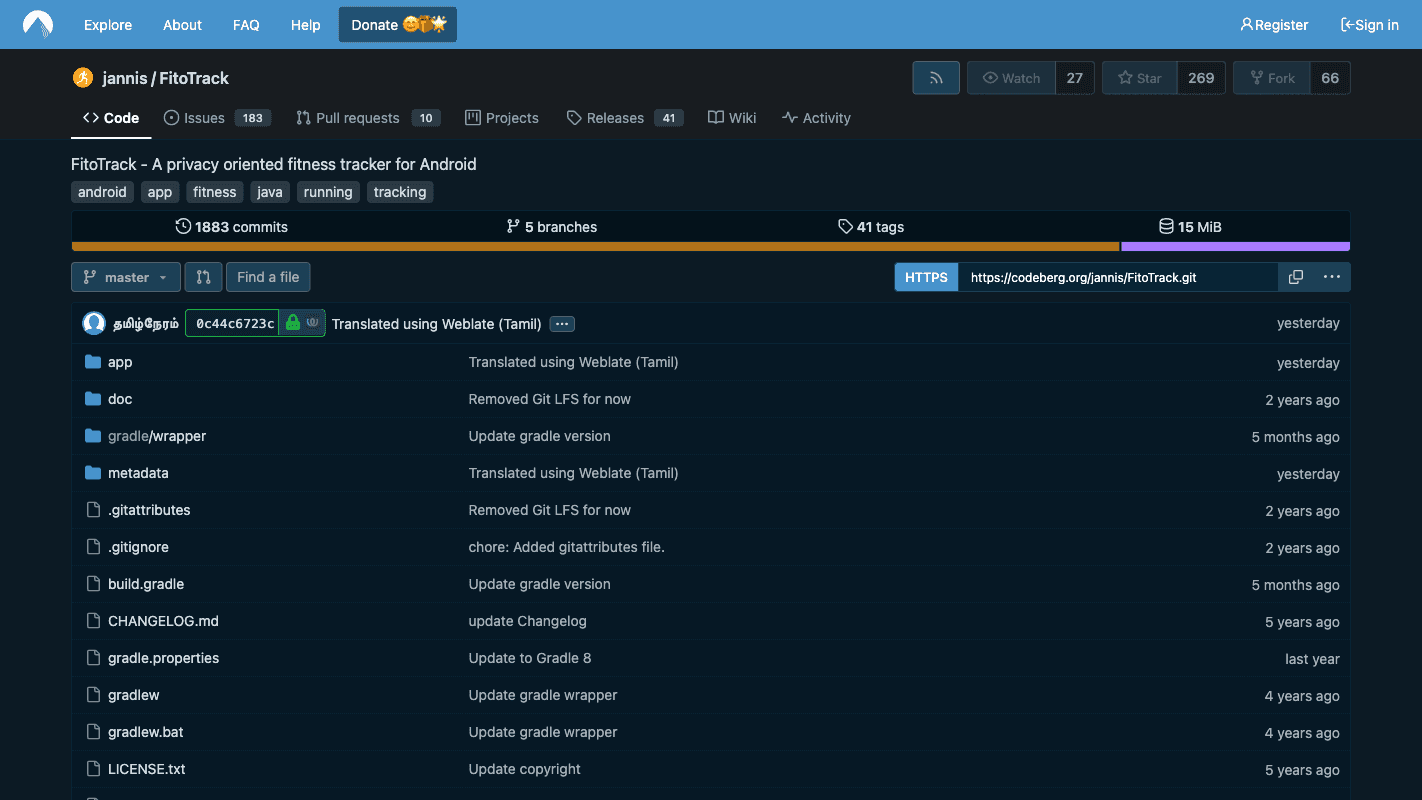Switch to the Wiki tab
1422x800 pixels.
point(732,118)
